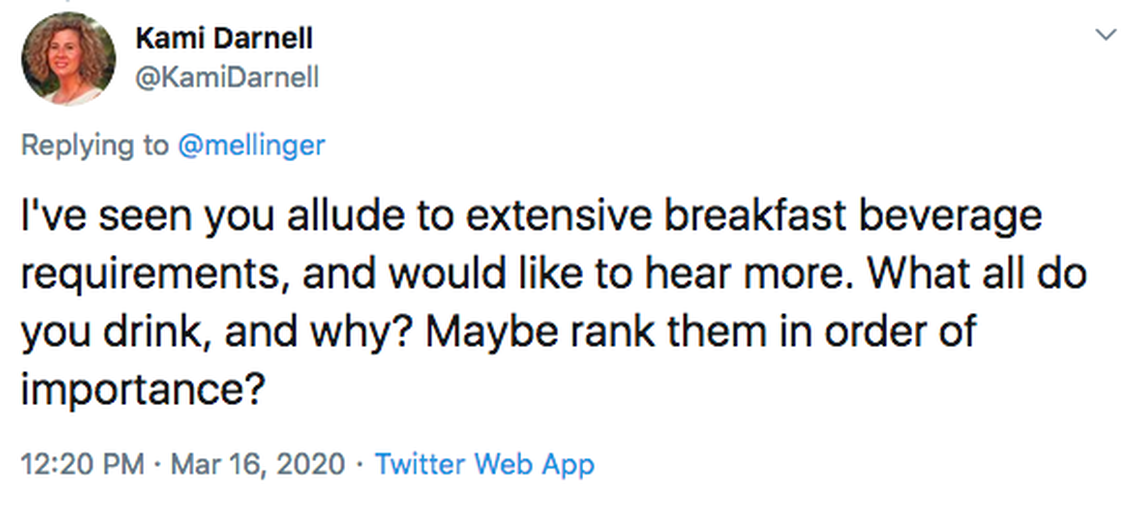Click the word "requirements" in the tweet
The width and height of the screenshot is (1140, 509).
click(152, 274)
